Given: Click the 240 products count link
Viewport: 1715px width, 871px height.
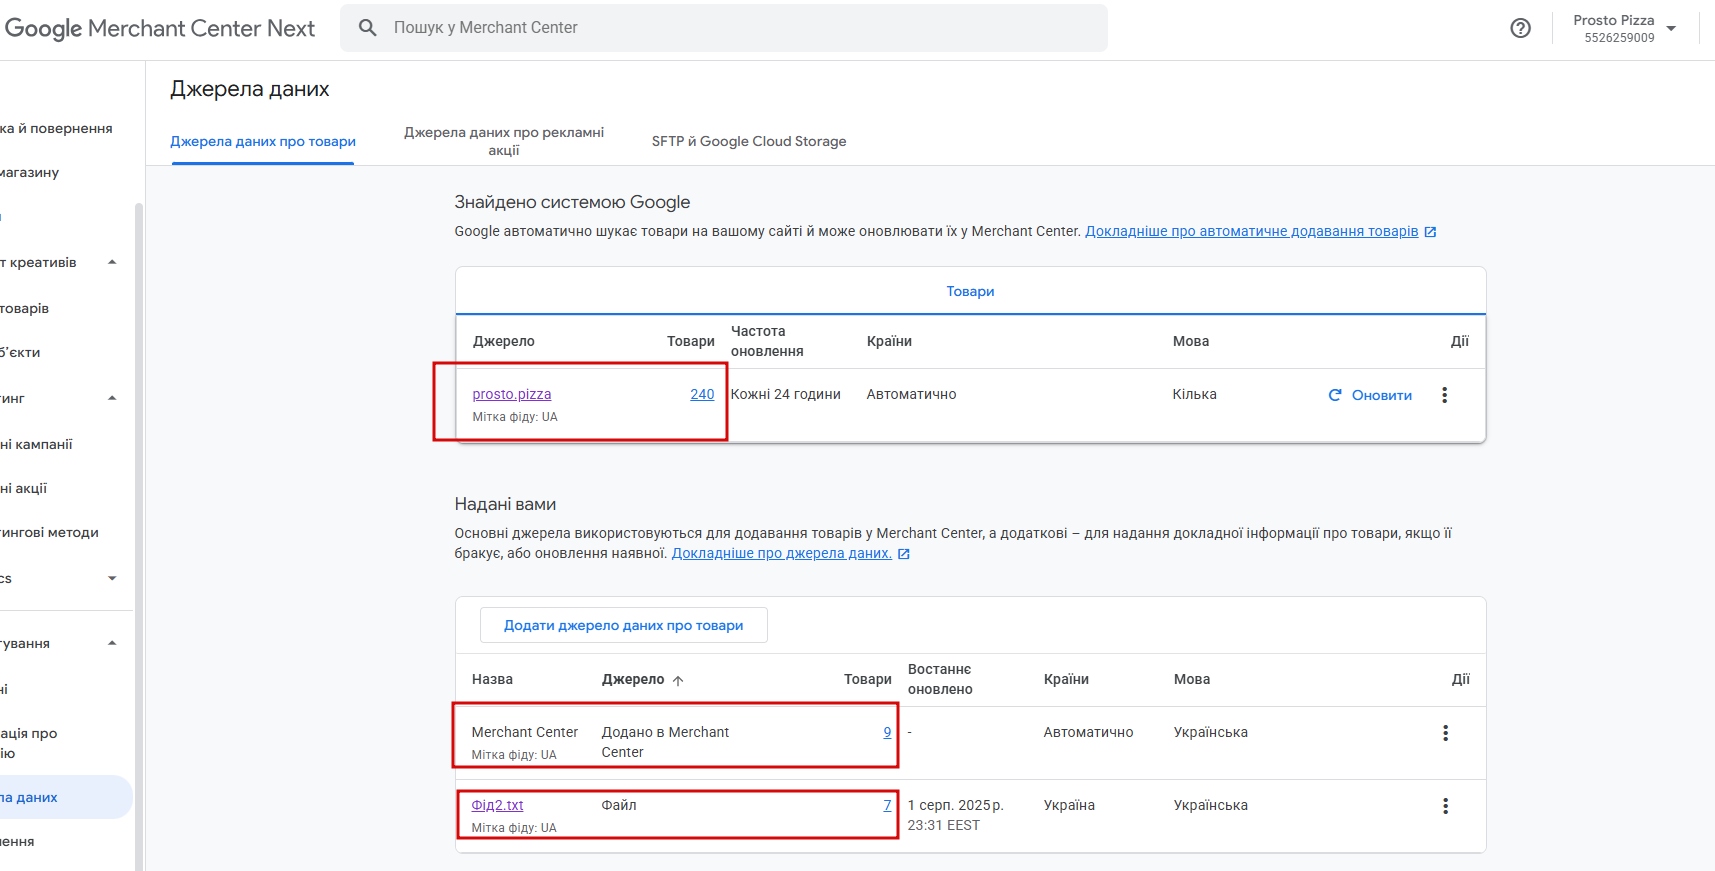Looking at the screenshot, I should 702,394.
